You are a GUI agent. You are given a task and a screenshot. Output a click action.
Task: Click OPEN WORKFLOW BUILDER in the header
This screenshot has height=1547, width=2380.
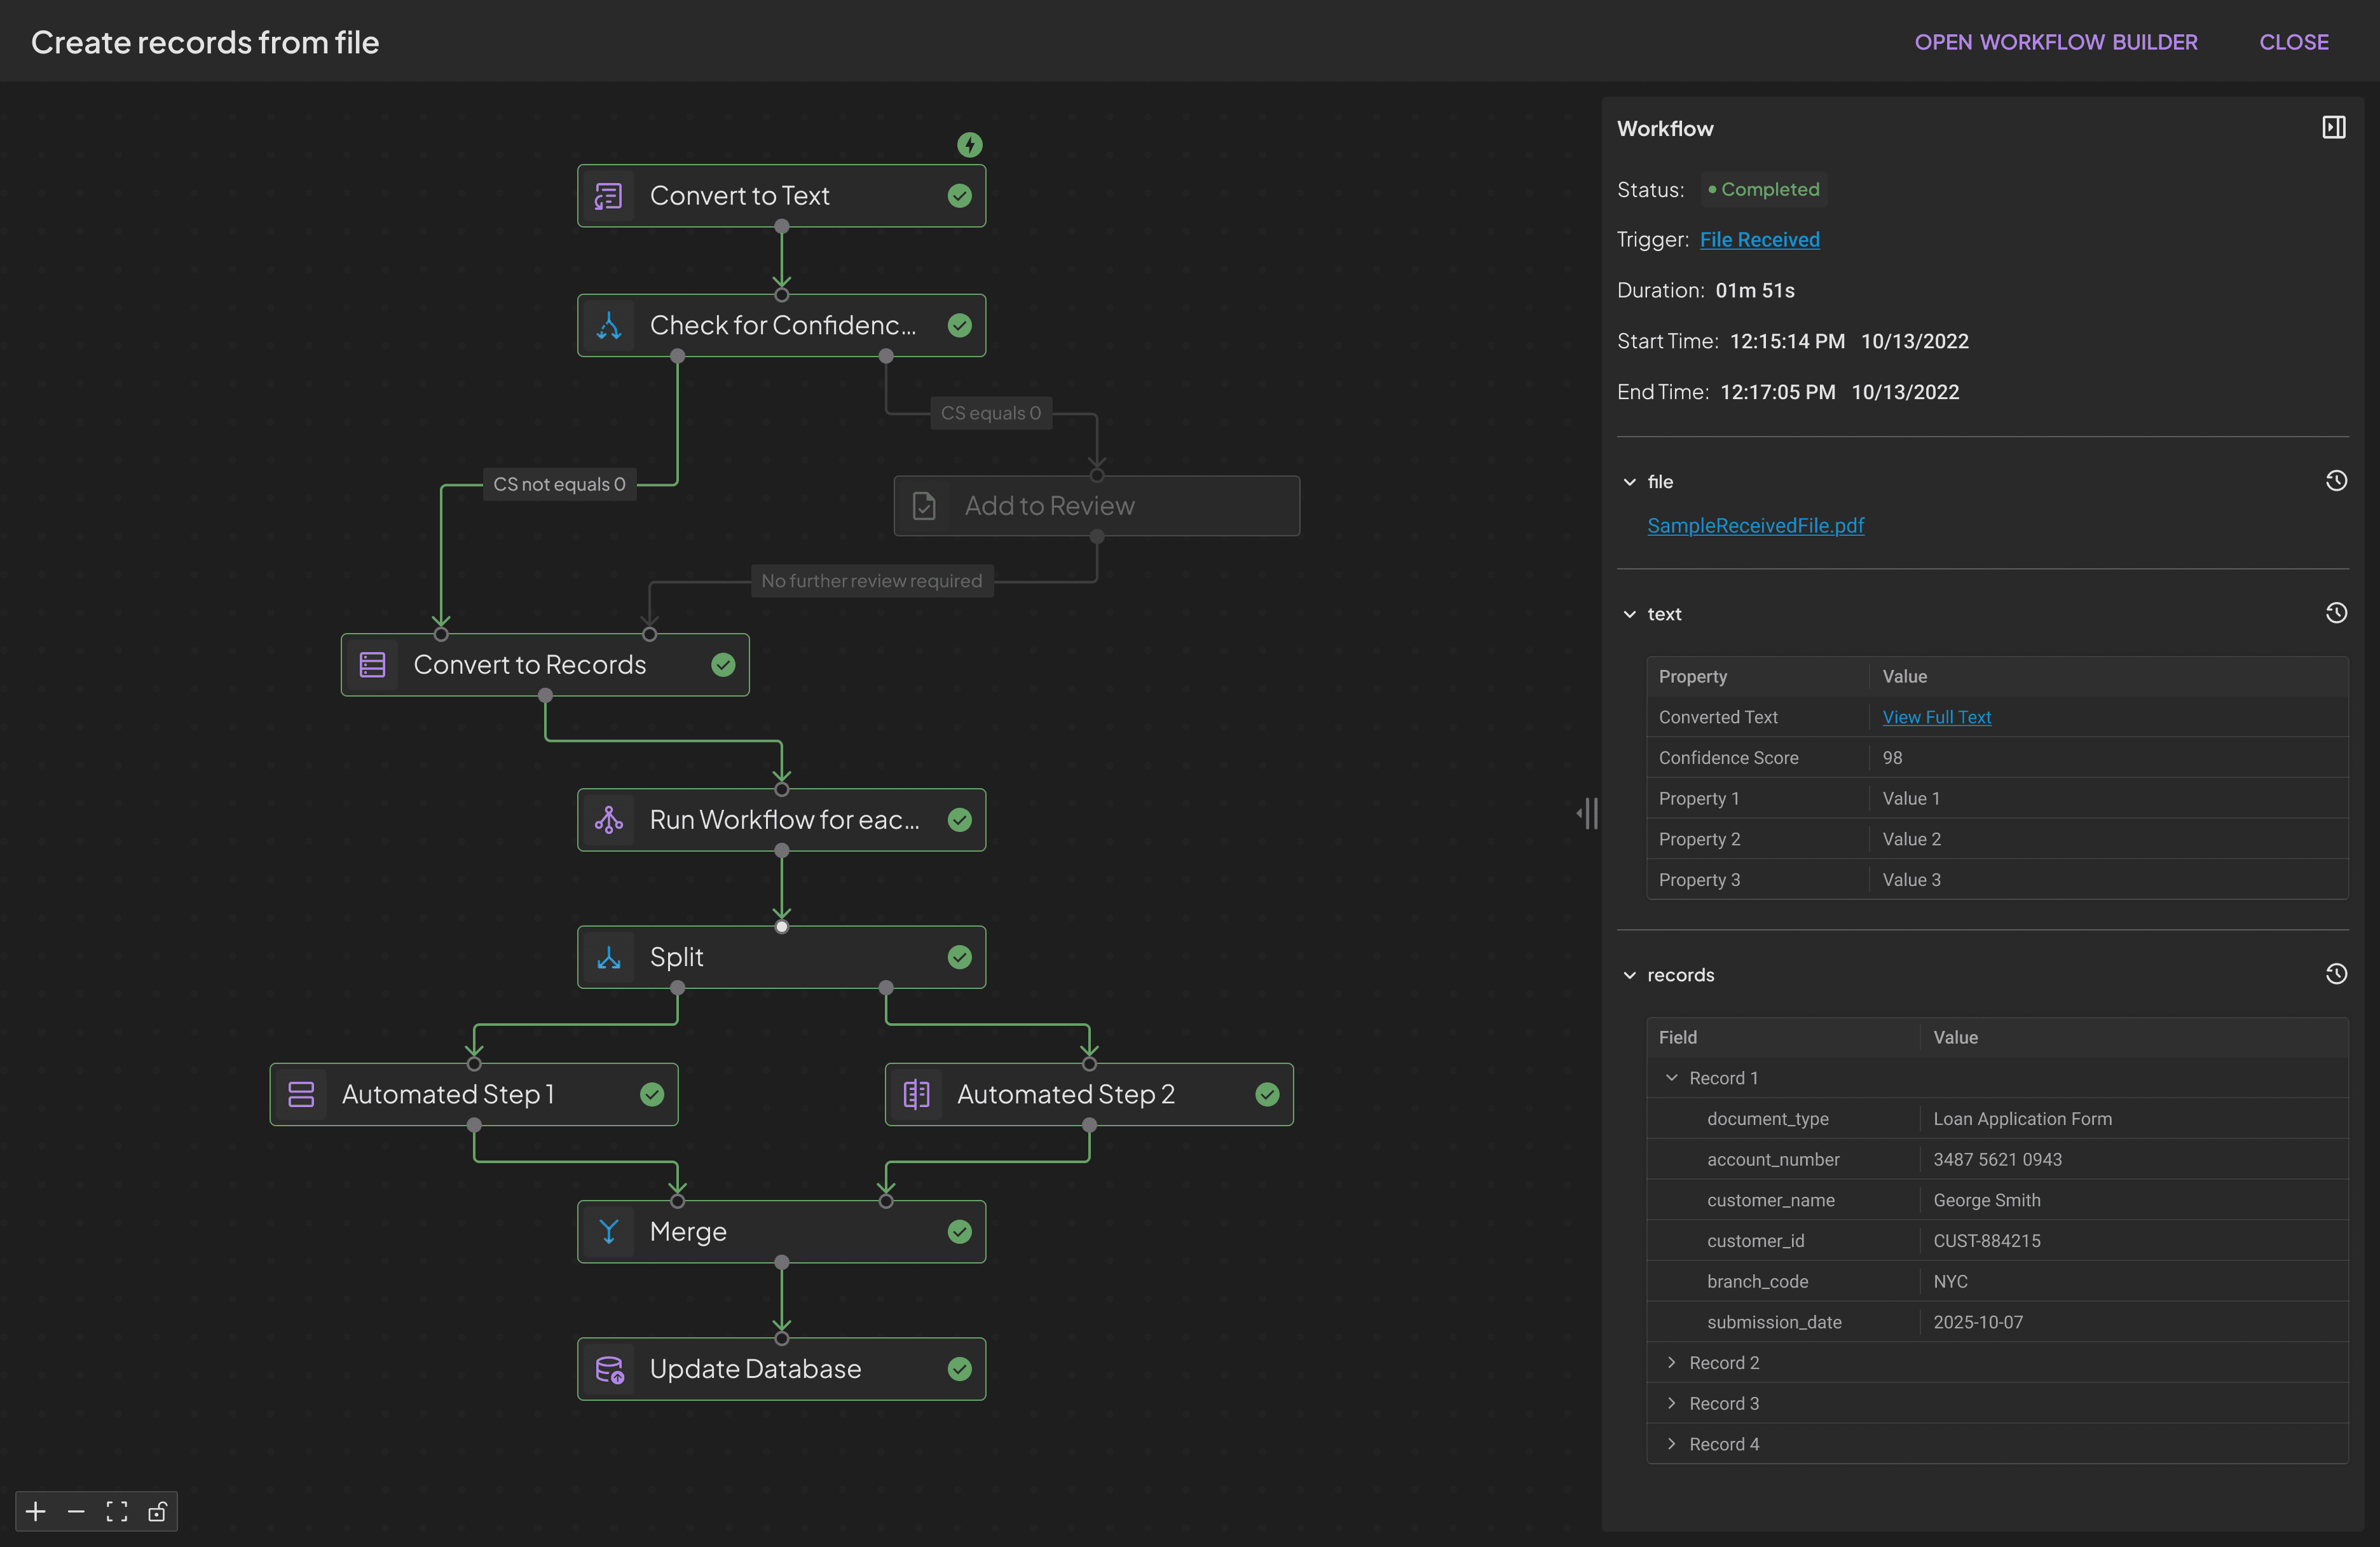[2056, 41]
